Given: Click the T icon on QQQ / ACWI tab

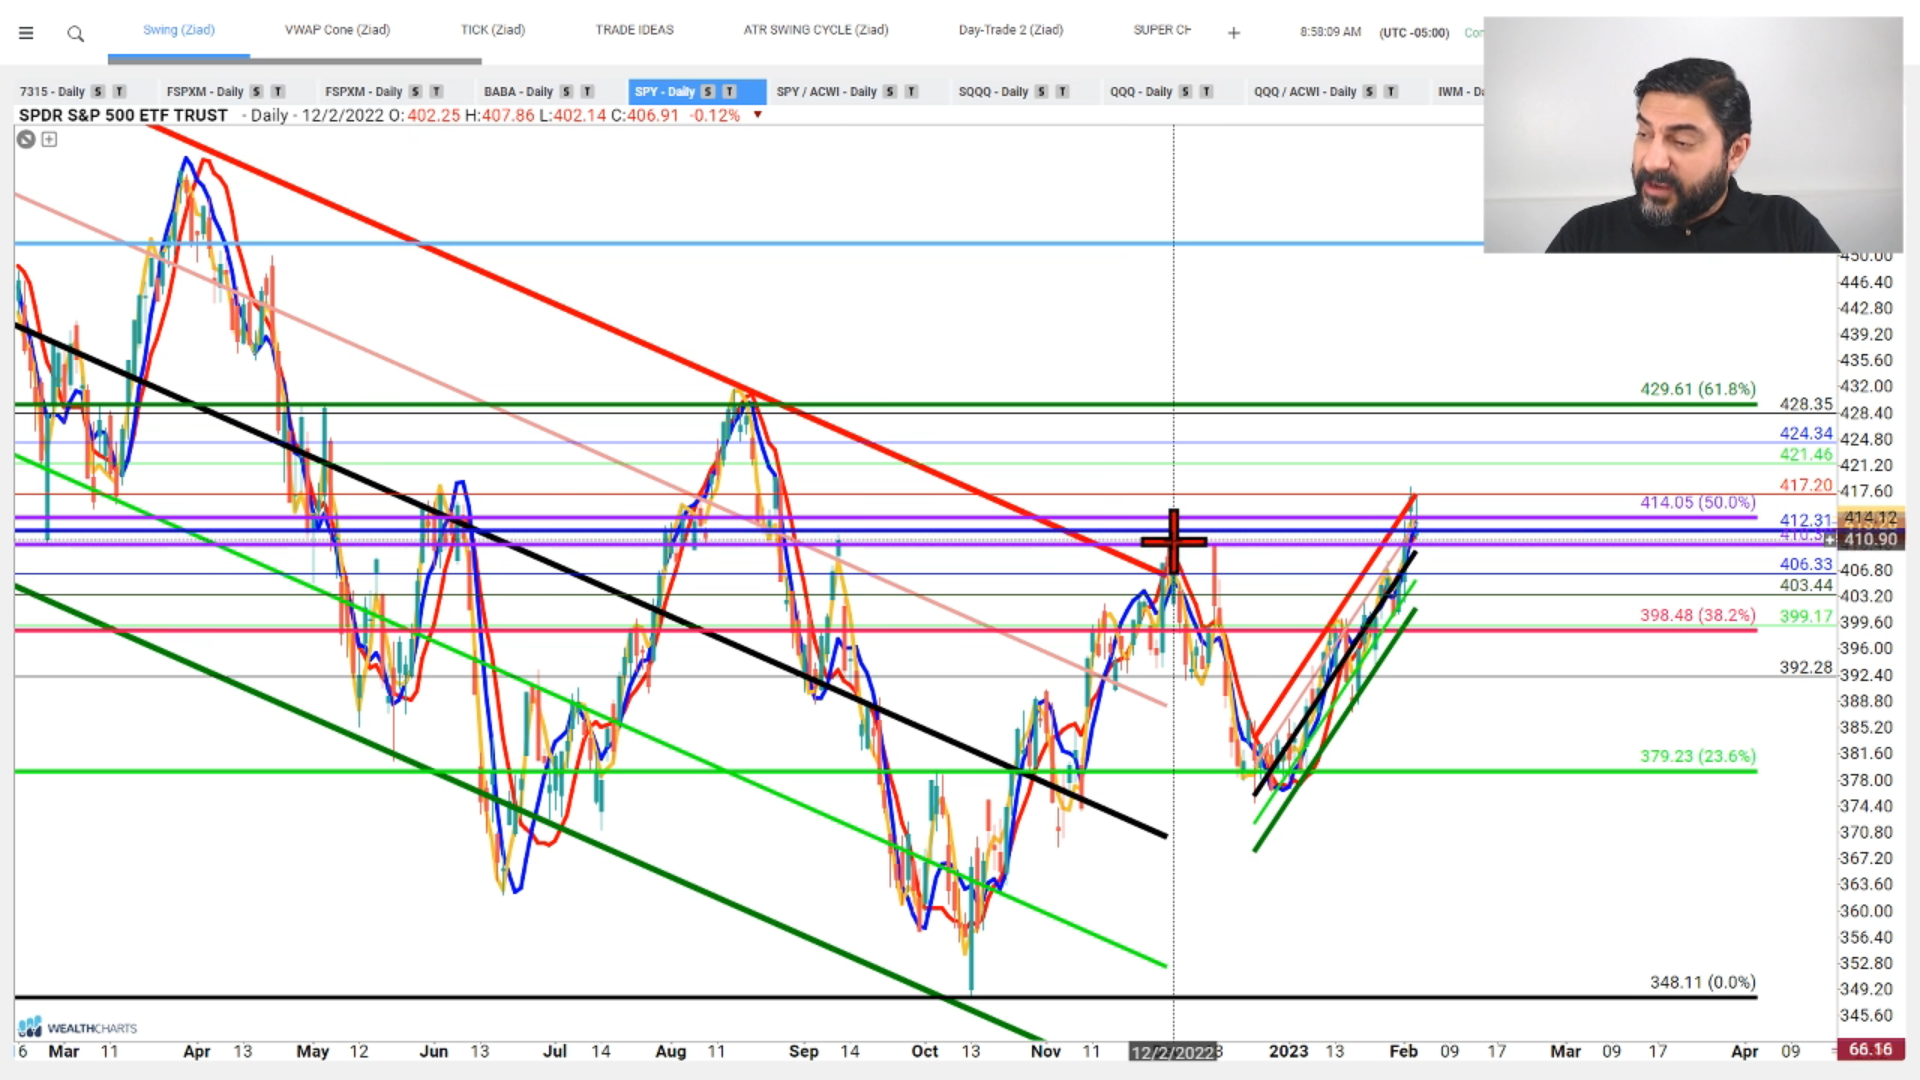Looking at the screenshot, I should tap(1391, 91).
